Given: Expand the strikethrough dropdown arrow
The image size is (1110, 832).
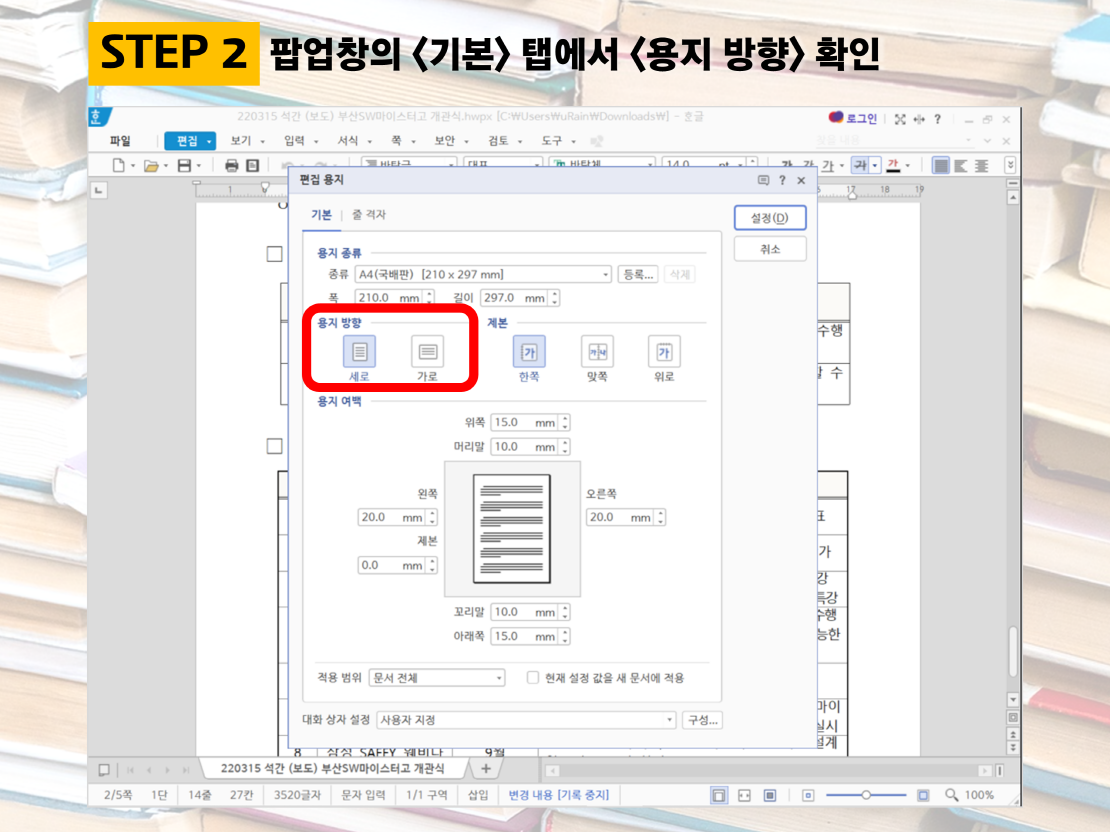Looking at the screenshot, I should pyautogui.click(x=875, y=166).
